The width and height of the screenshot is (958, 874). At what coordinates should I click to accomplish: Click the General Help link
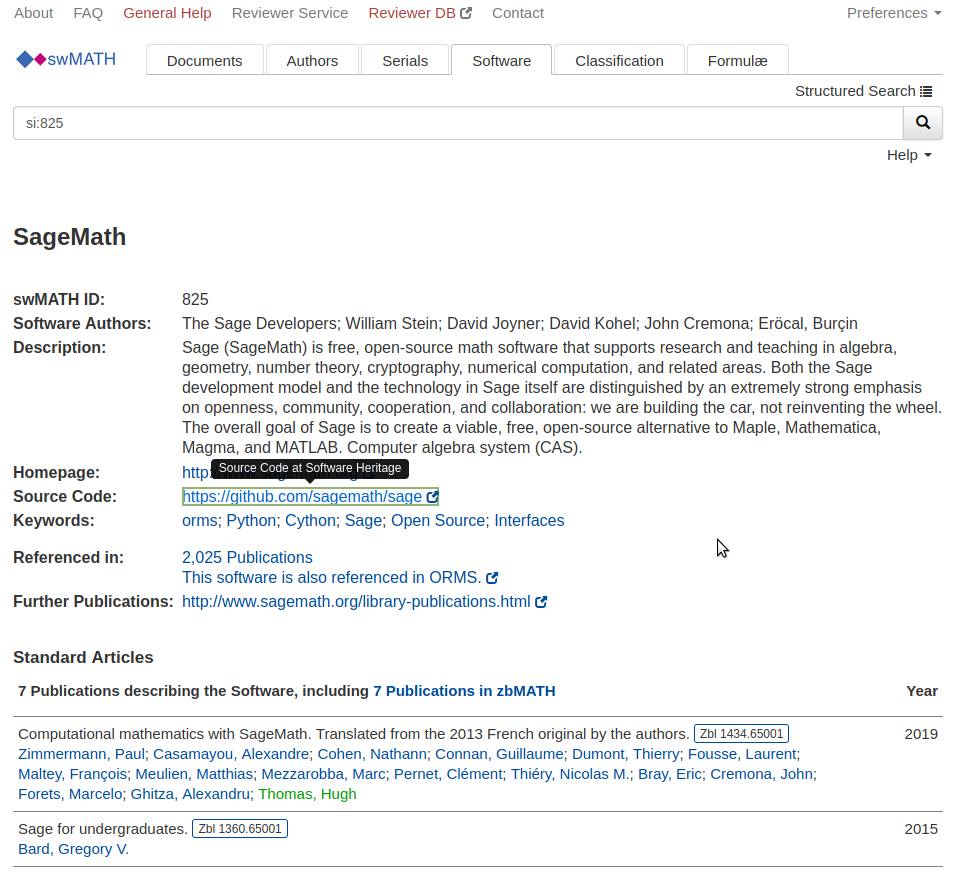(167, 13)
